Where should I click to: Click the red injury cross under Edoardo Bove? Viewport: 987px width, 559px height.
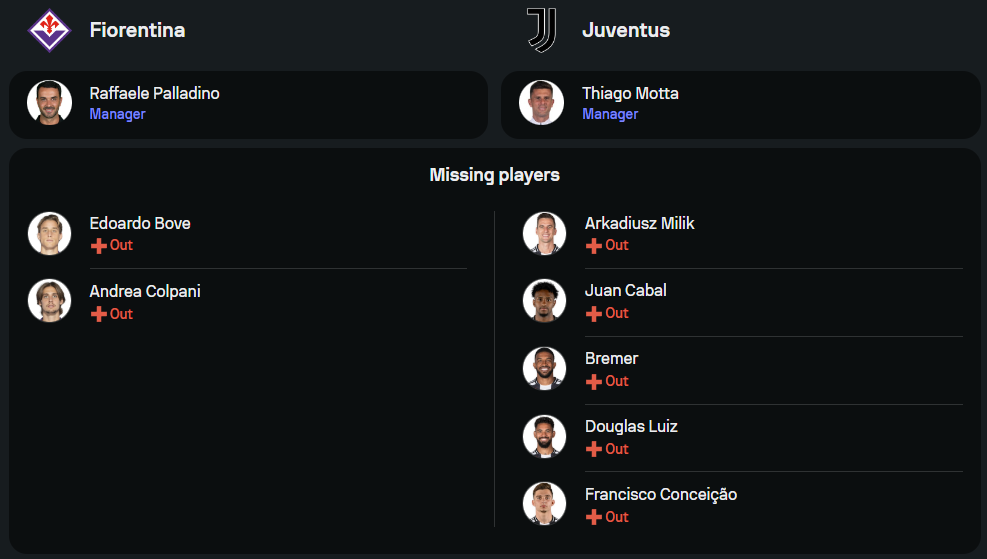[99, 246]
